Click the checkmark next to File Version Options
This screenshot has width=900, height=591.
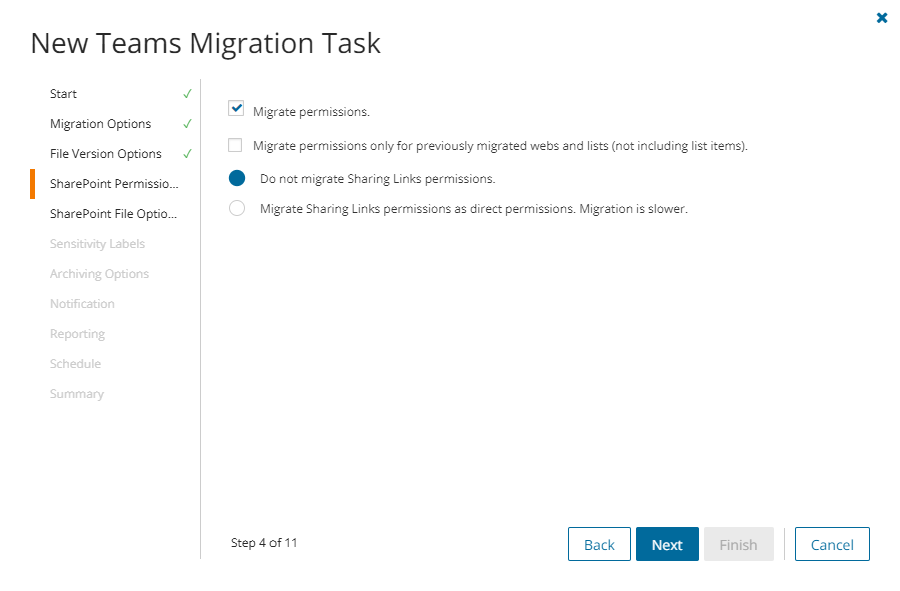coord(187,154)
